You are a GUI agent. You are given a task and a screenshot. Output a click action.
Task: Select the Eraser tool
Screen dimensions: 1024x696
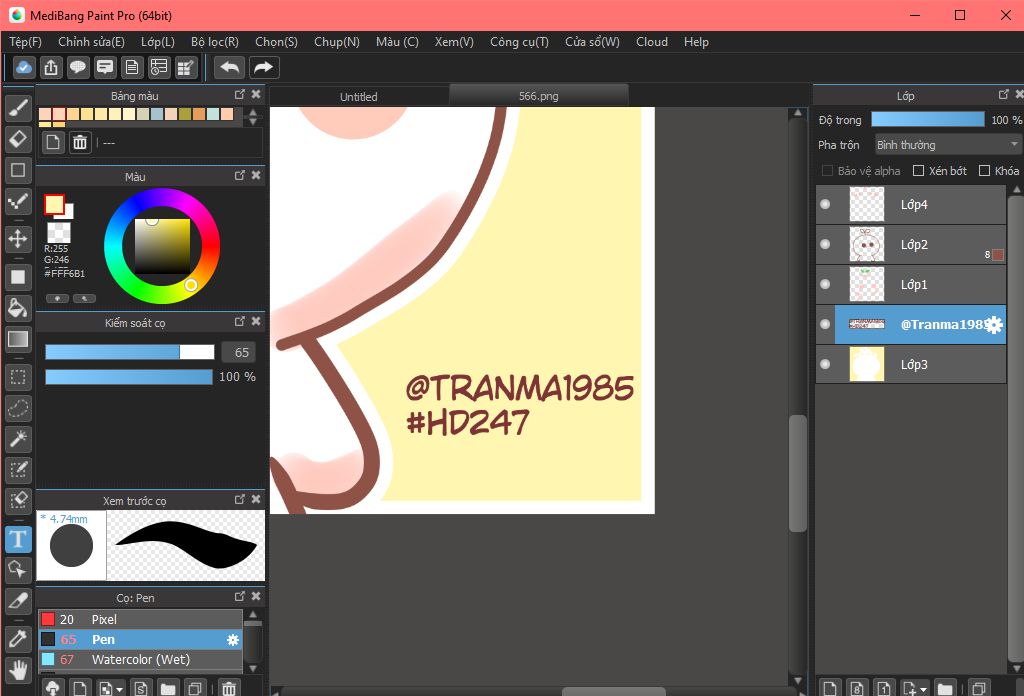pos(18,139)
